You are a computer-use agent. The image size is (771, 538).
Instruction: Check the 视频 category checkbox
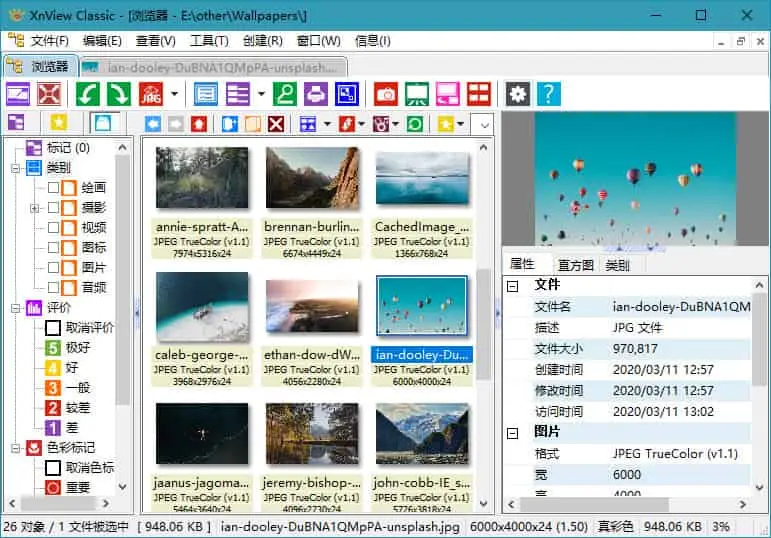coord(53,227)
